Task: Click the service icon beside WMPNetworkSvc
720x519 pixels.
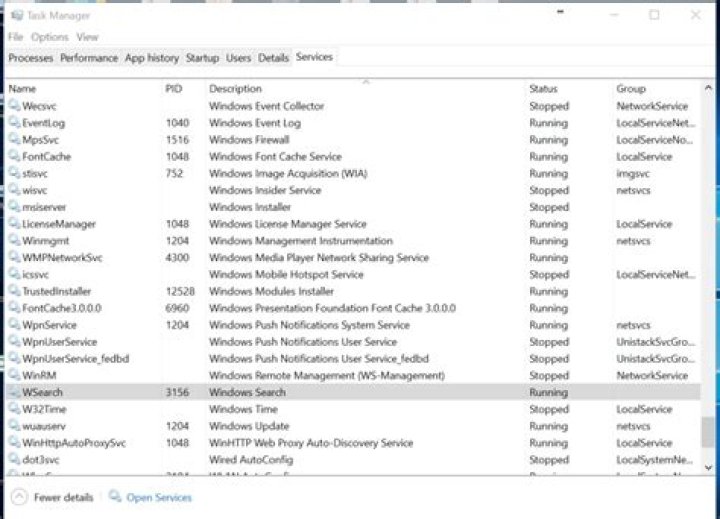Action: (14, 257)
